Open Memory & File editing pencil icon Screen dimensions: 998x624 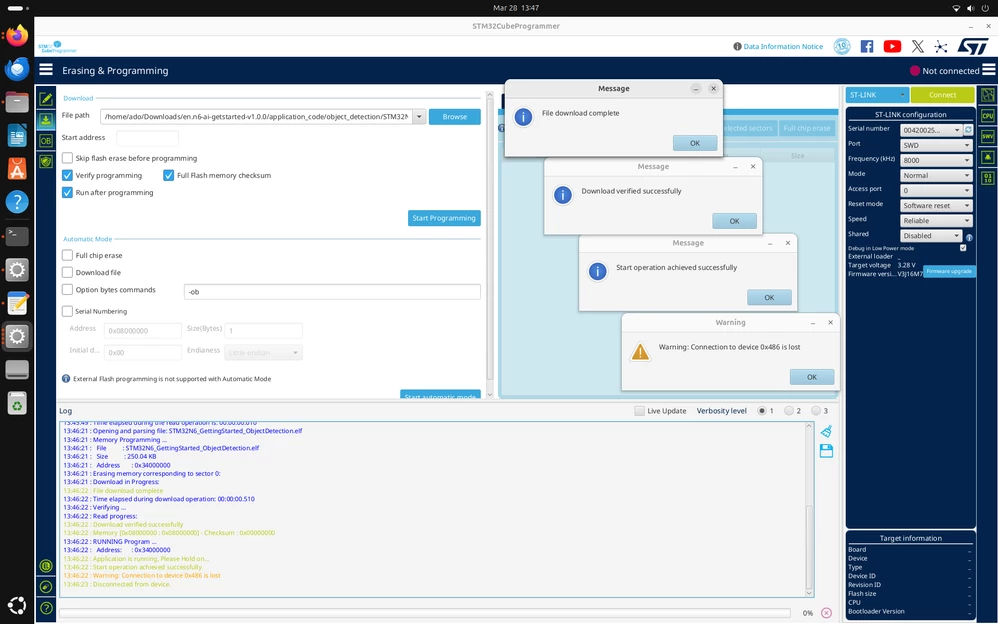[46, 99]
